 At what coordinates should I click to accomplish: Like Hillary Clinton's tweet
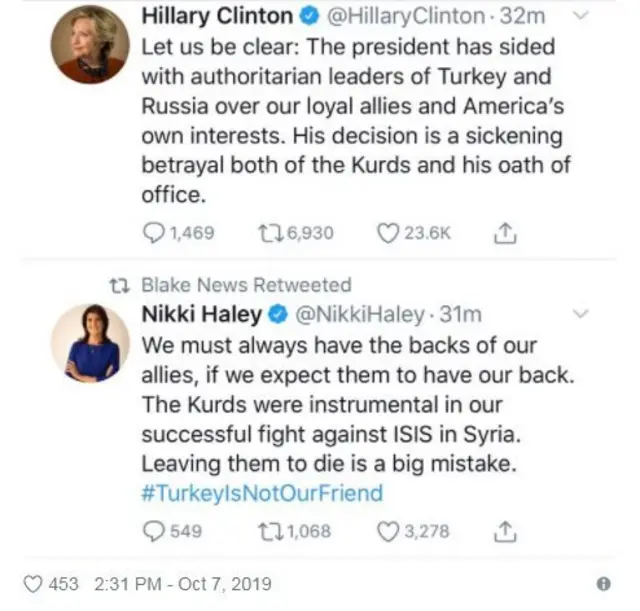[388, 233]
